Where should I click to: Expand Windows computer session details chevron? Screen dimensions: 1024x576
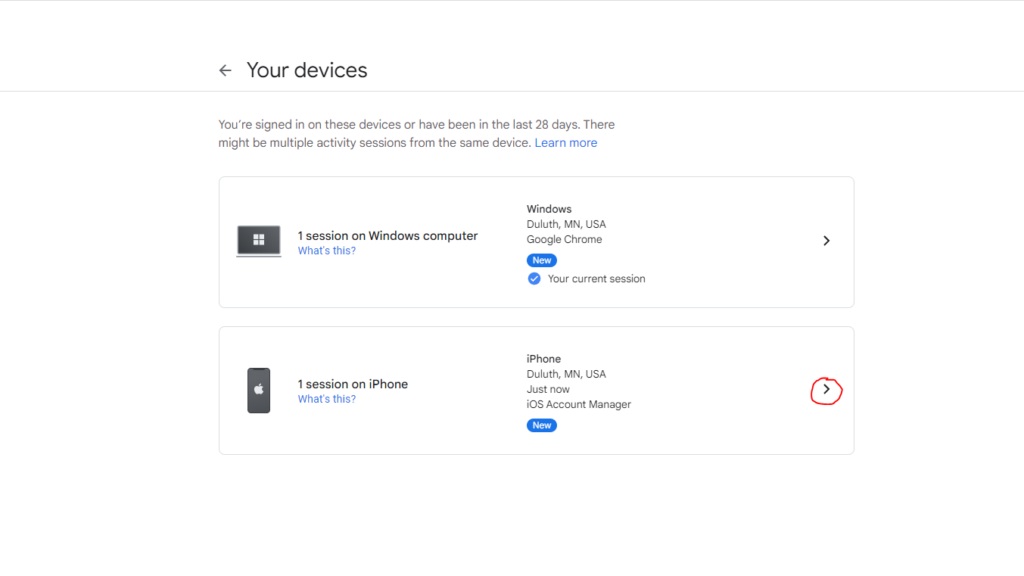[826, 241]
